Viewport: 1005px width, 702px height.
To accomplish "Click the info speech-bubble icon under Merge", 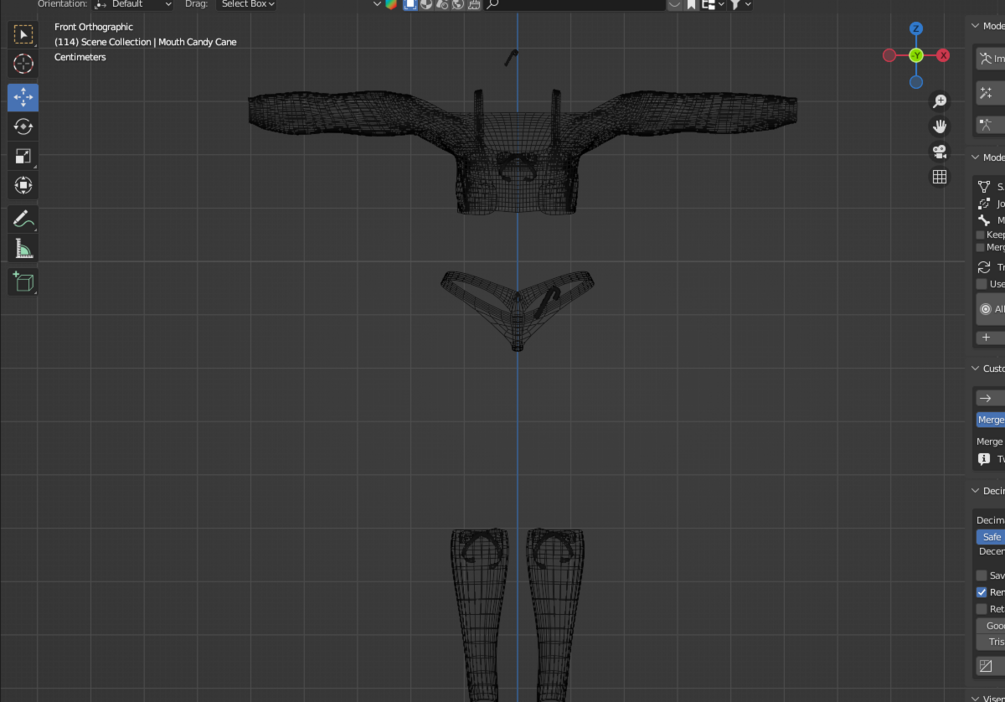I will 984,459.
